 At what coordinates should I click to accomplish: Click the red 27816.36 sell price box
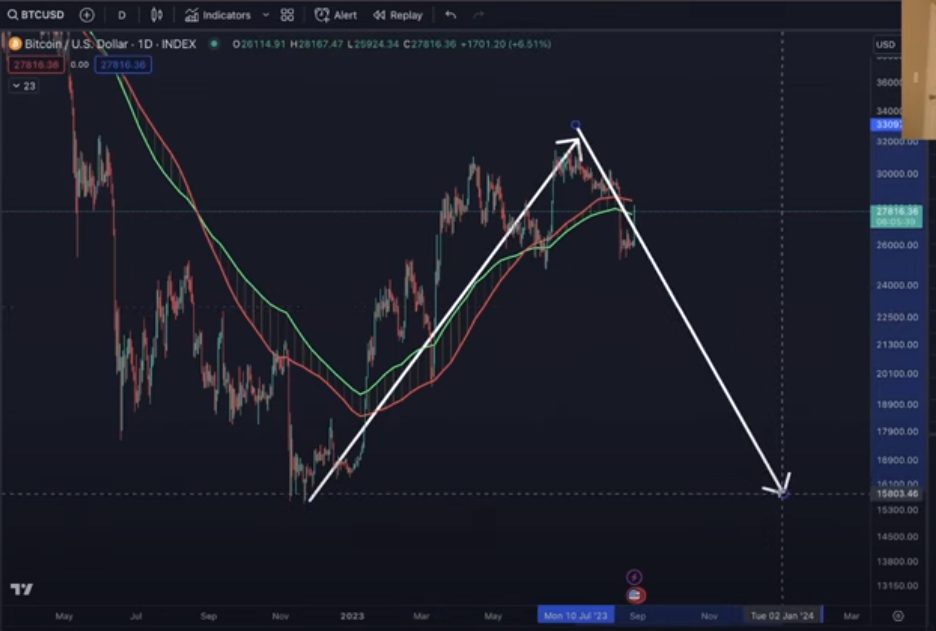coord(36,64)
